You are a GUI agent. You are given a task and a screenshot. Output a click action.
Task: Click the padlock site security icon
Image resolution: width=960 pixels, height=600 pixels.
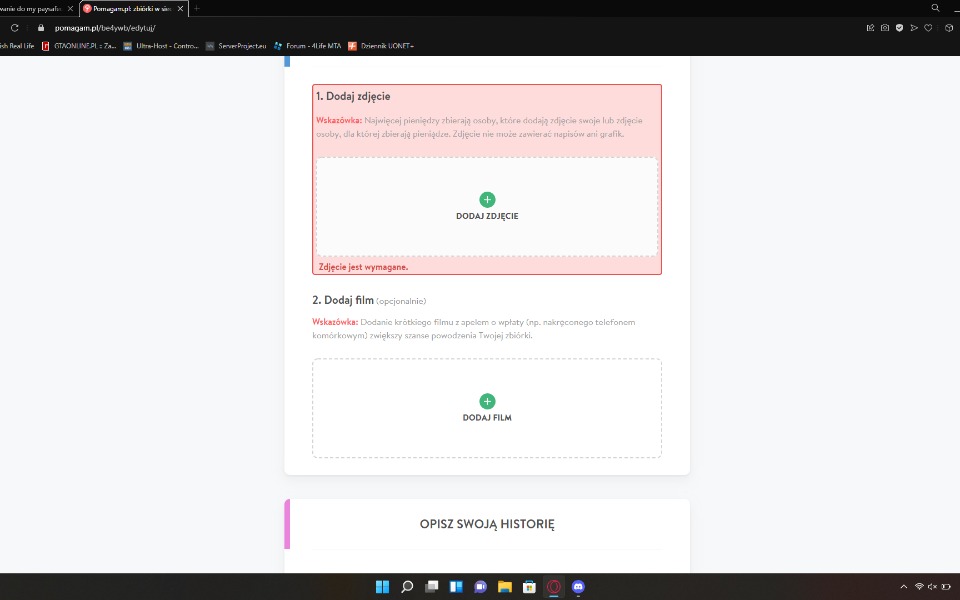[x=42, y=28]
